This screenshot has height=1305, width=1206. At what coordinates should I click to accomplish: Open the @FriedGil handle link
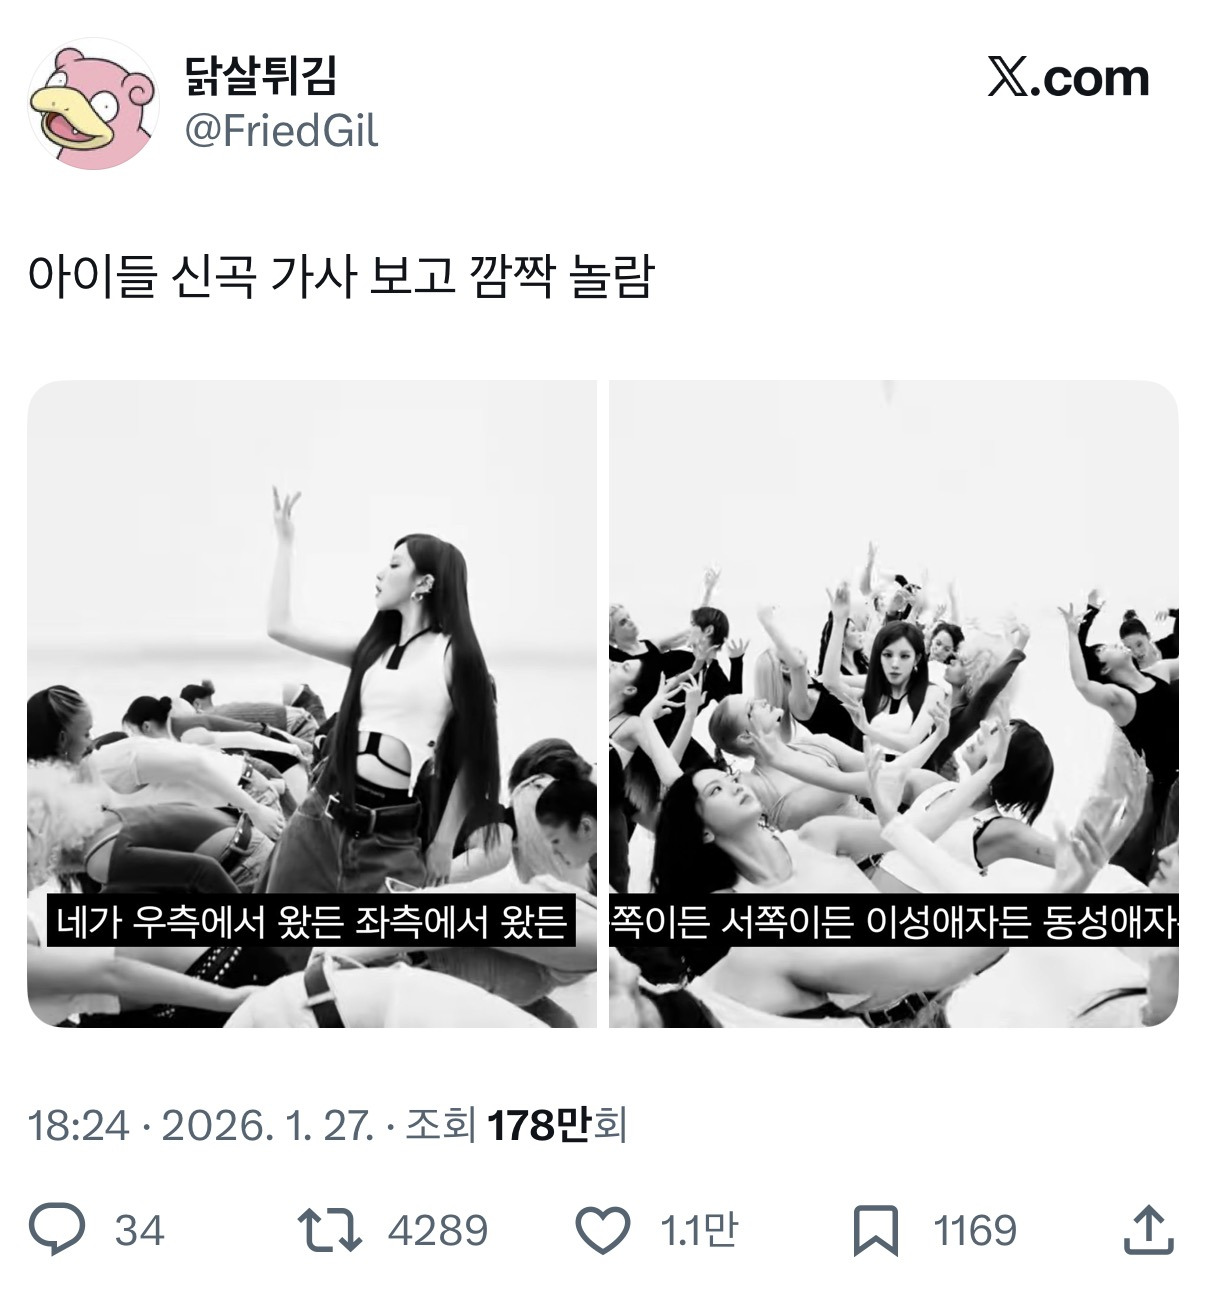click(282, 131)
